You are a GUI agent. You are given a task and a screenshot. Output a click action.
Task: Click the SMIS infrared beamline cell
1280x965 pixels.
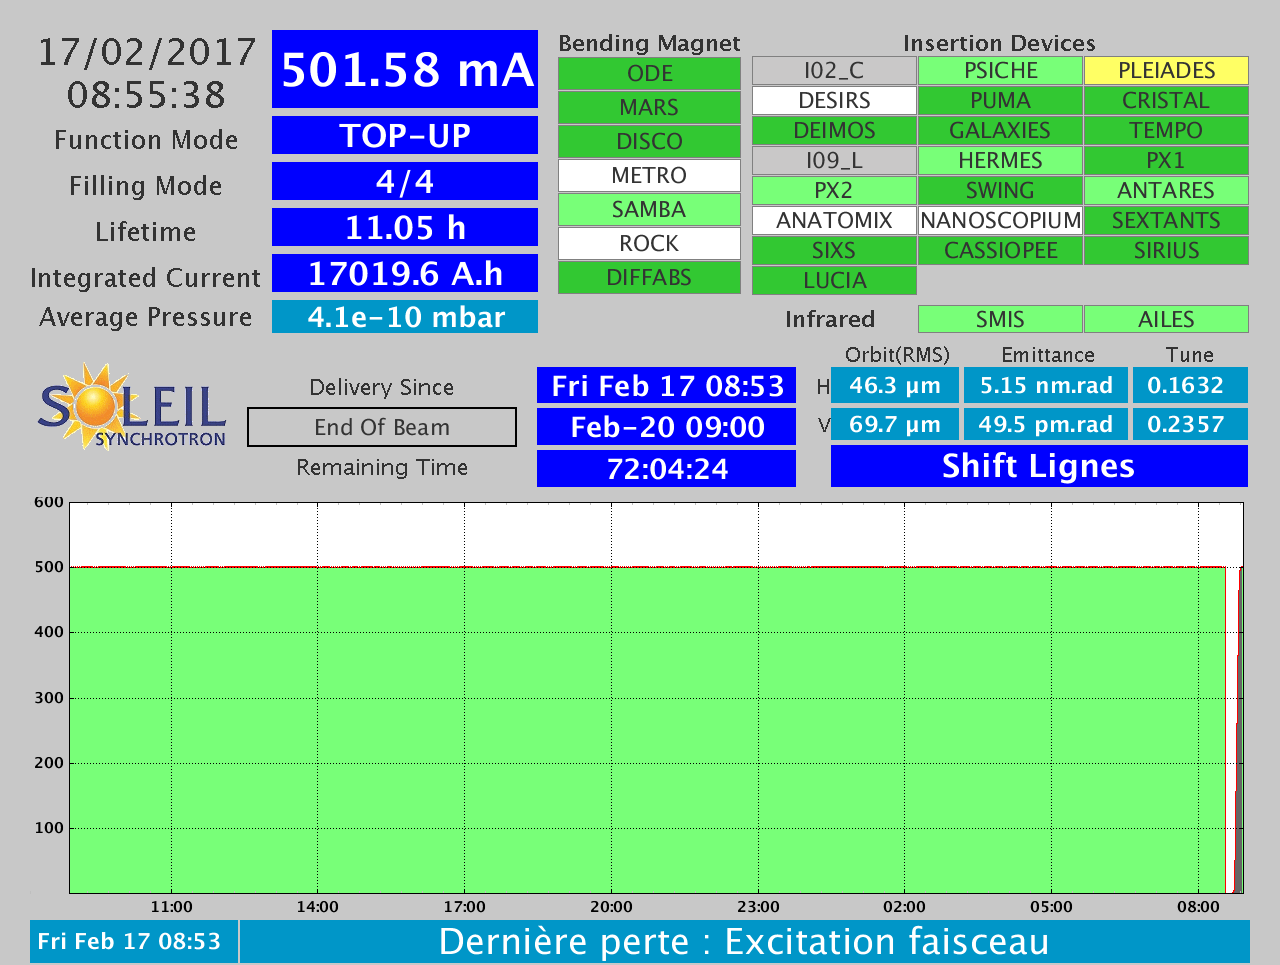(x=1000, y=319)
